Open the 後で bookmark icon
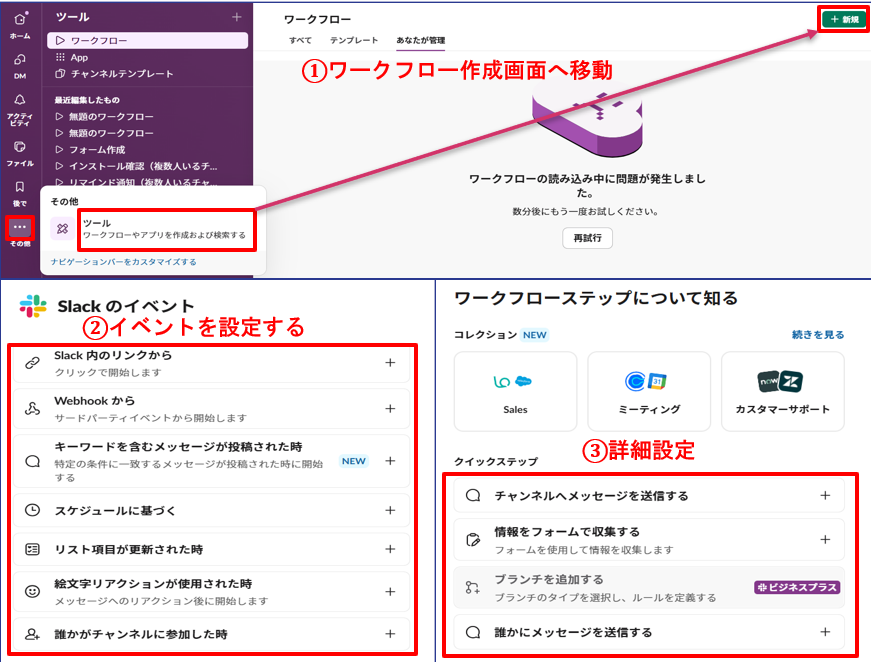Viewport: 871px width, 662px height. click(x=19, y=188)
